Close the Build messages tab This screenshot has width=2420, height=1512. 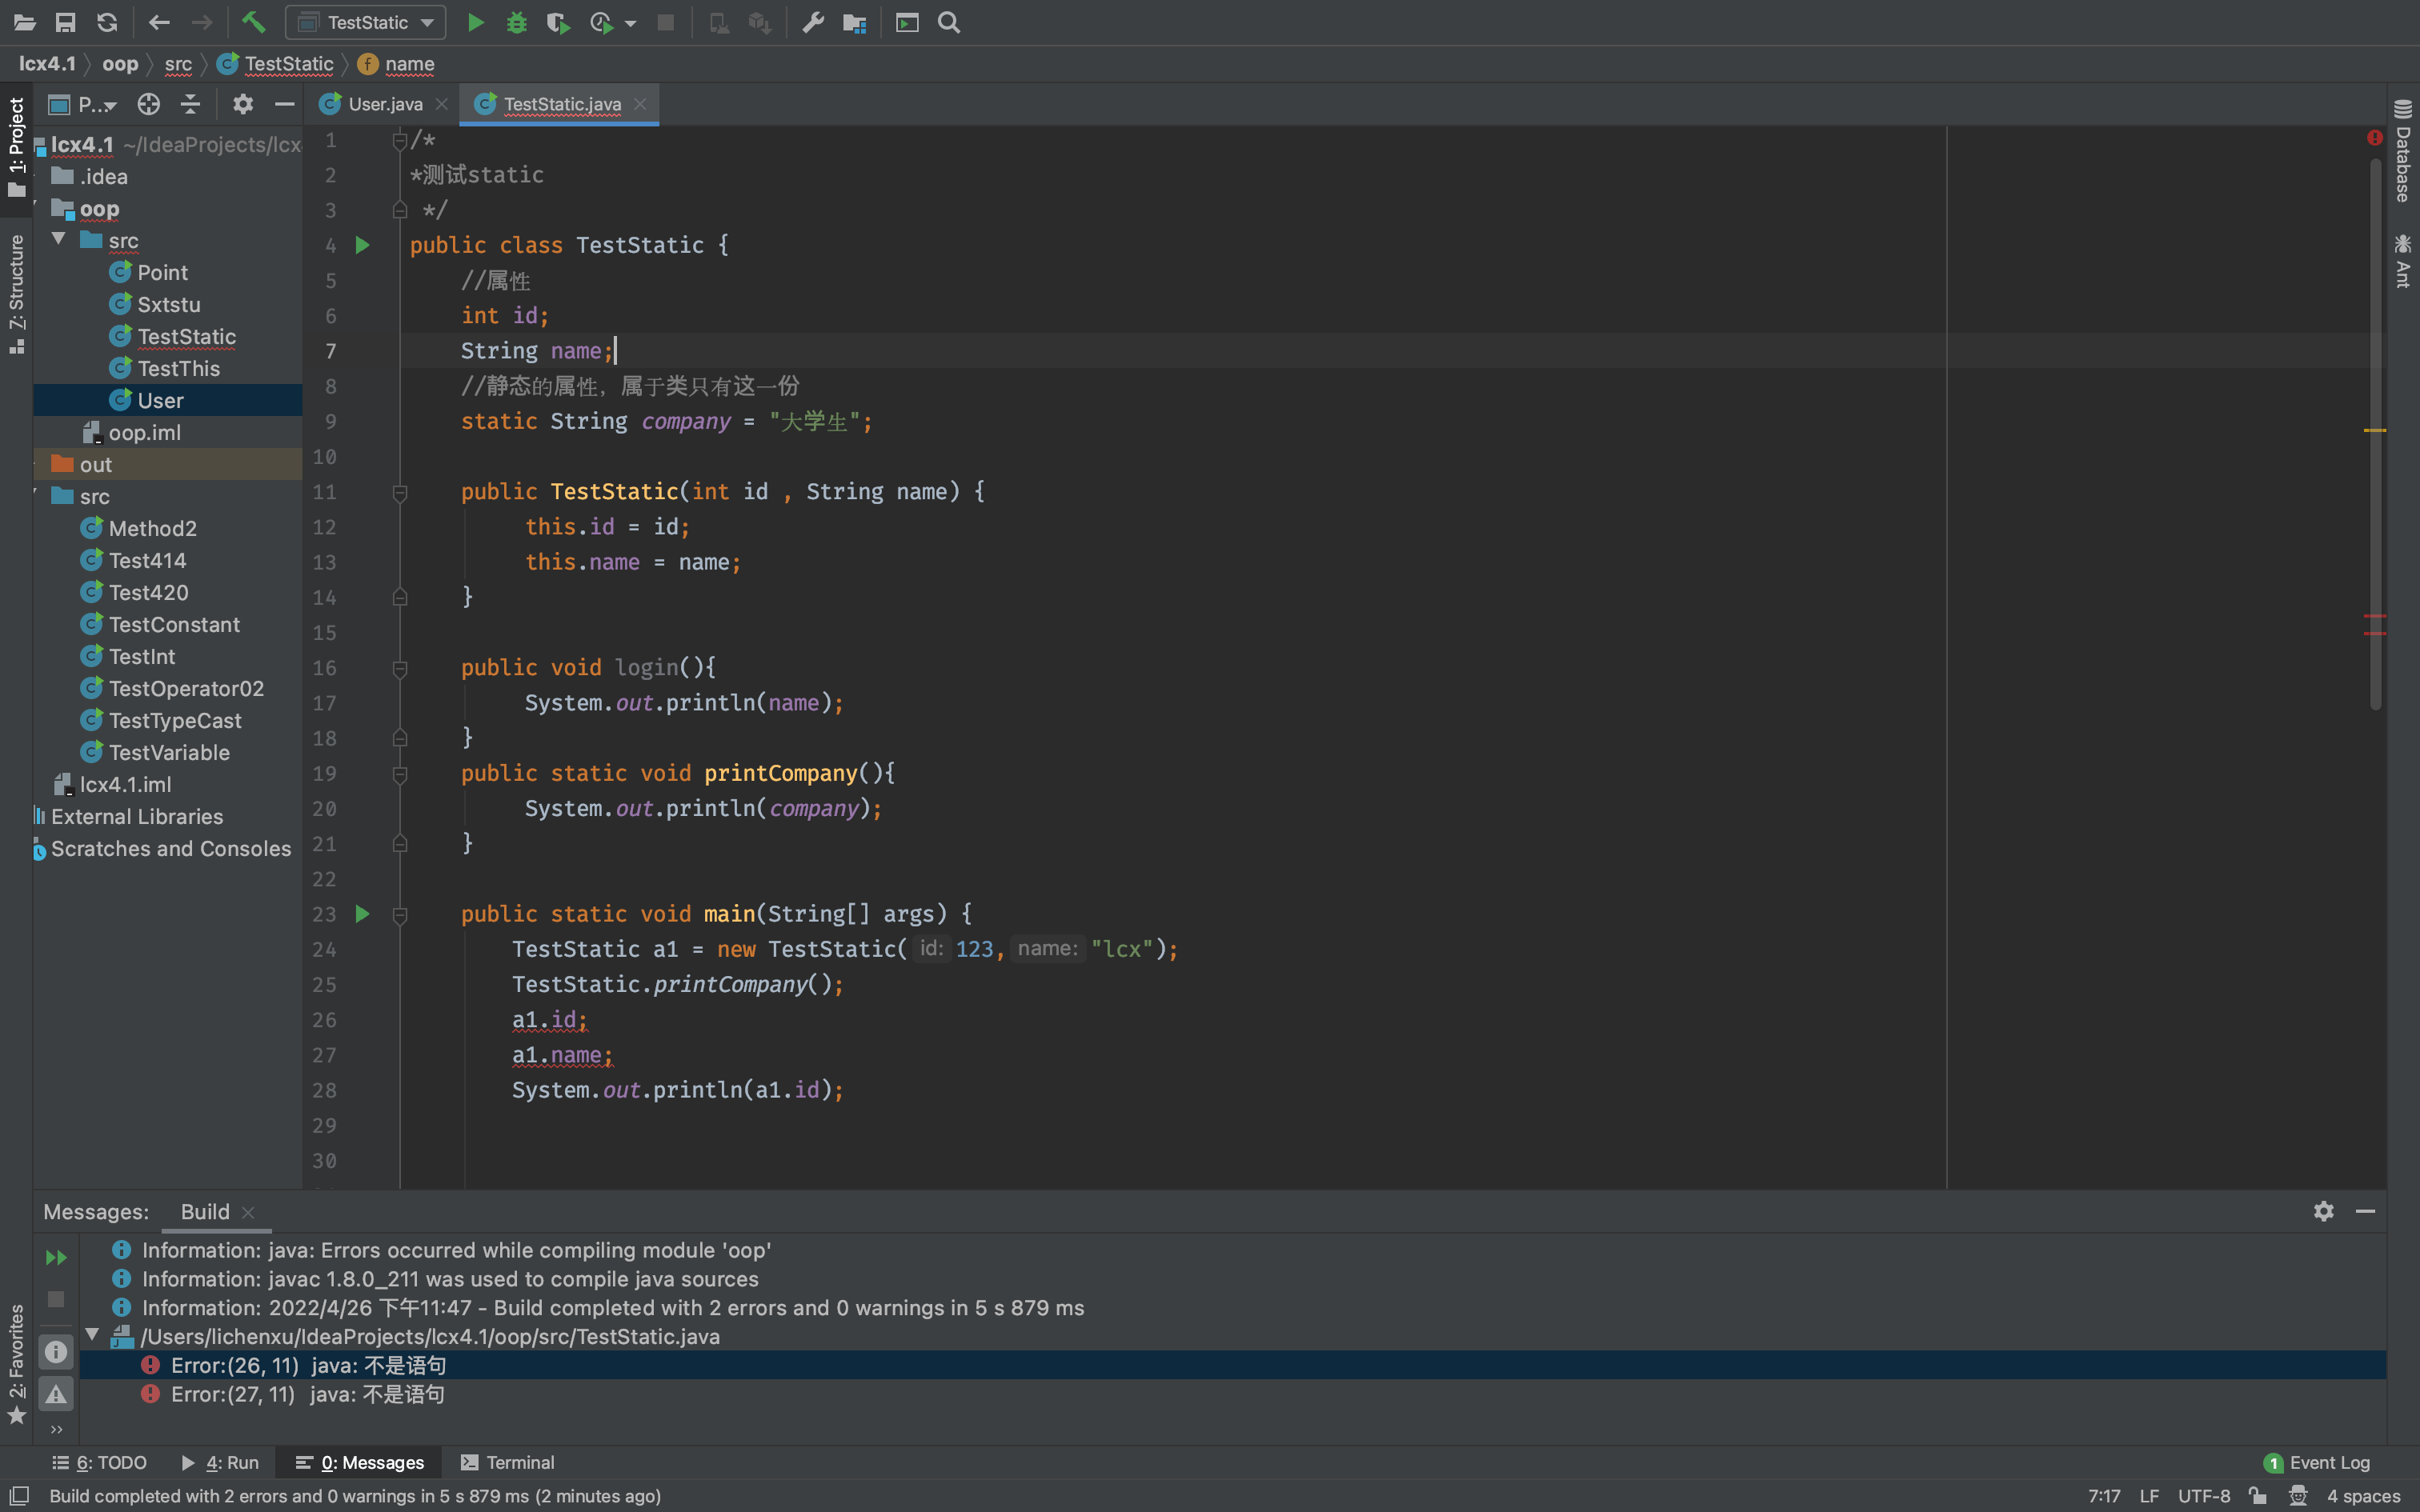coord(248,1212)
